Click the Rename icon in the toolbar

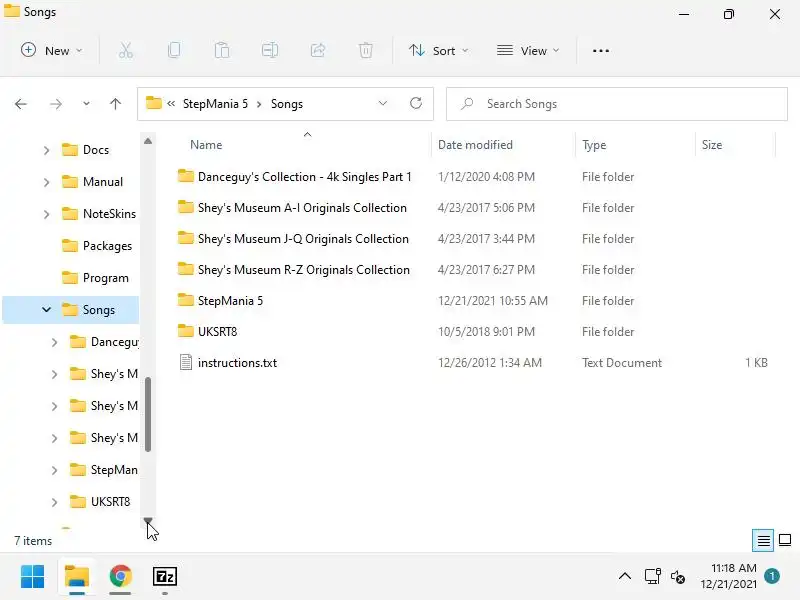tap(270, 51)
